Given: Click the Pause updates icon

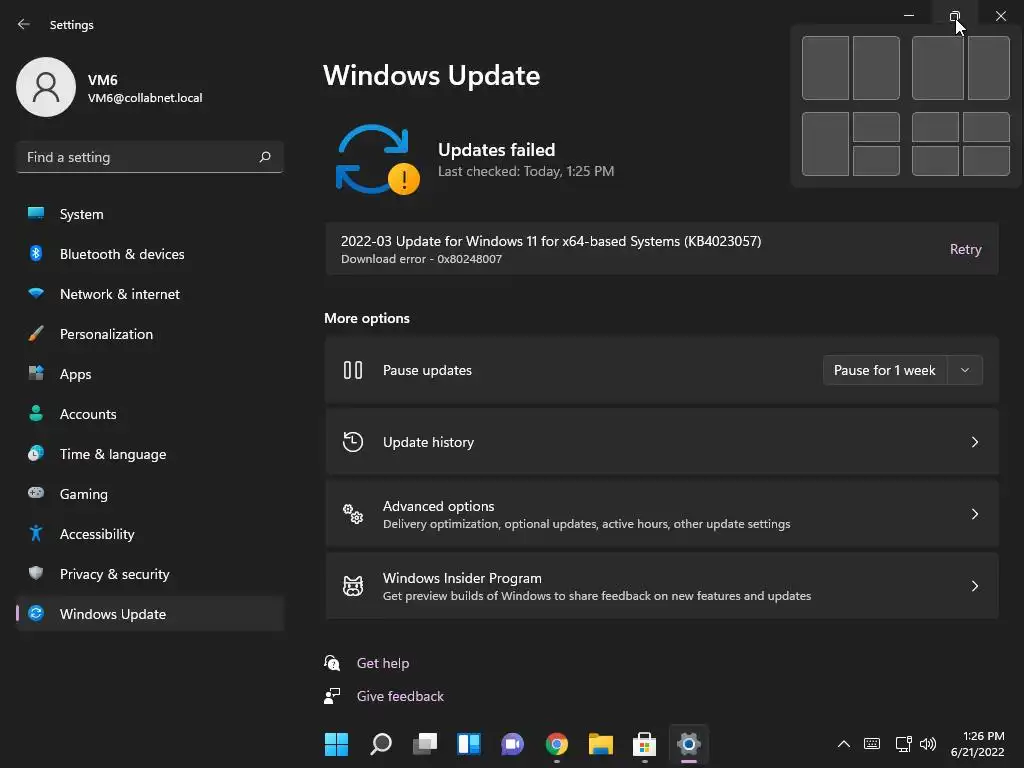Looking at the screenshot, I should (x=353, y=370).
